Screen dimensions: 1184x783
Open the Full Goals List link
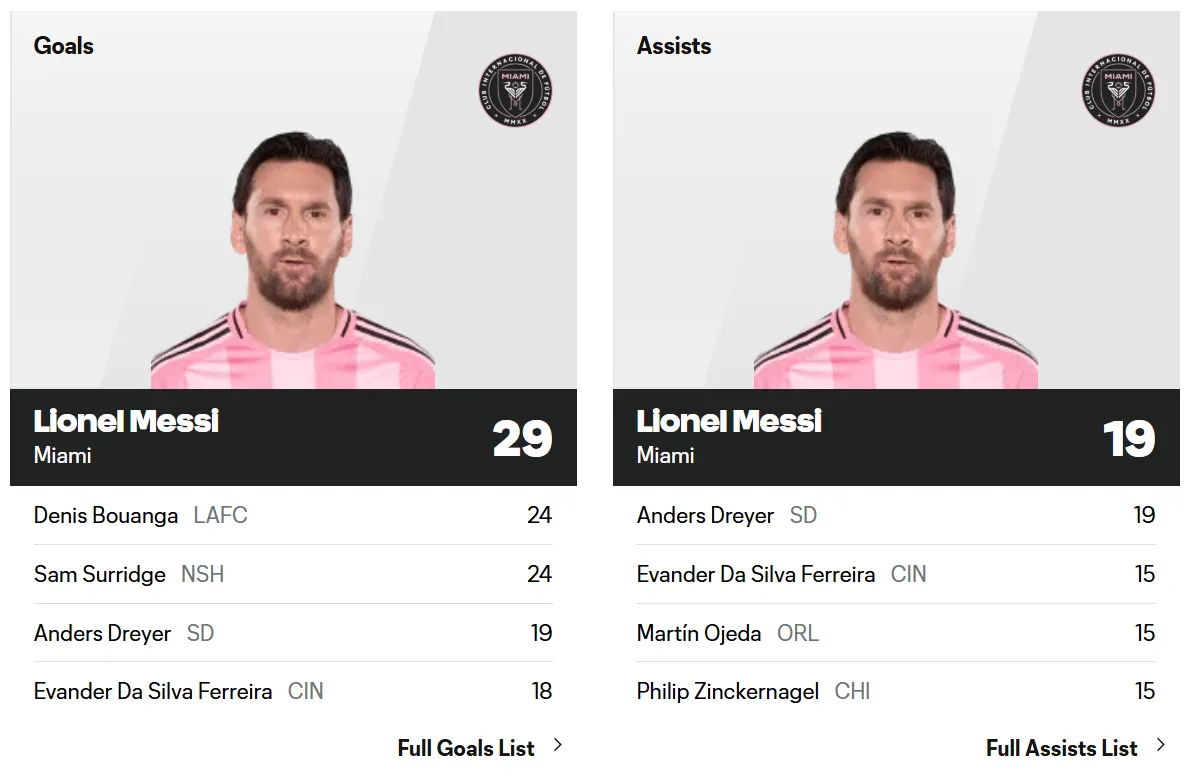pos(466,748)
